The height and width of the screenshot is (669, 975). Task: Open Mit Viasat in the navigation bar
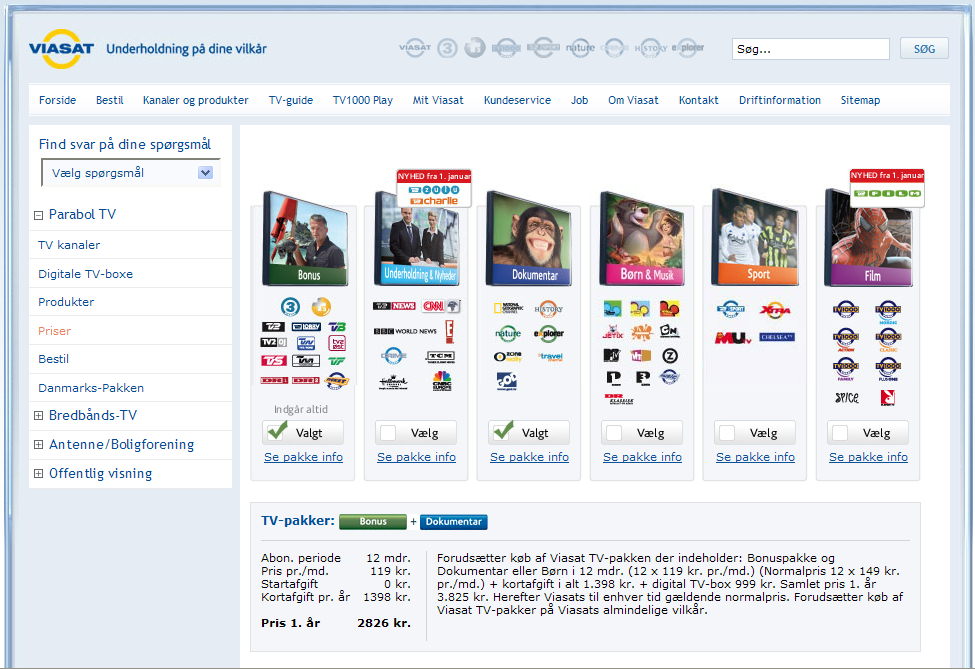[x=438, y=100]
